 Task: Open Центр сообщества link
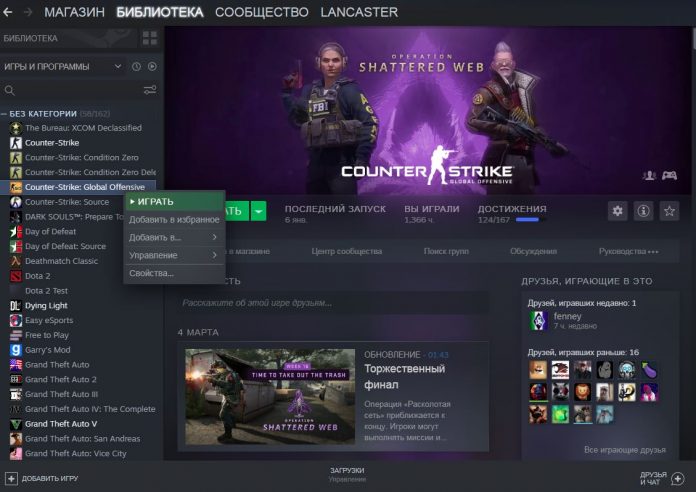click(347, 251)
